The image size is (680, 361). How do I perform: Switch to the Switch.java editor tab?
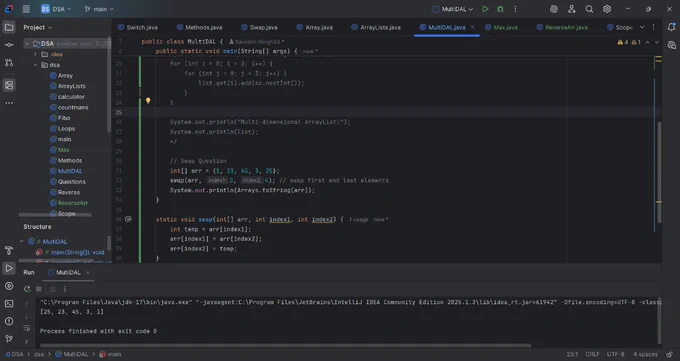pos(137,27)
